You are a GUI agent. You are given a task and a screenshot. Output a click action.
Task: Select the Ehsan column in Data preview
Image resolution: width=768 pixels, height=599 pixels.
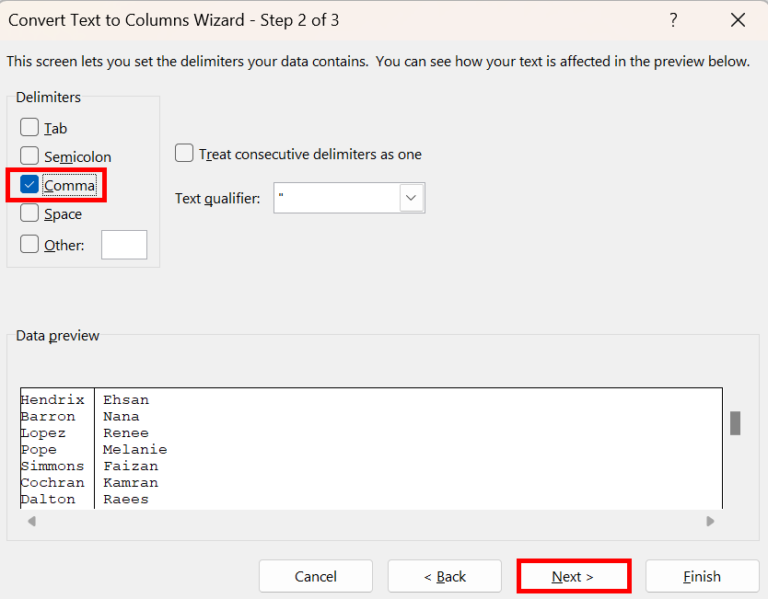pyautogui.click(x=126, y=400)
